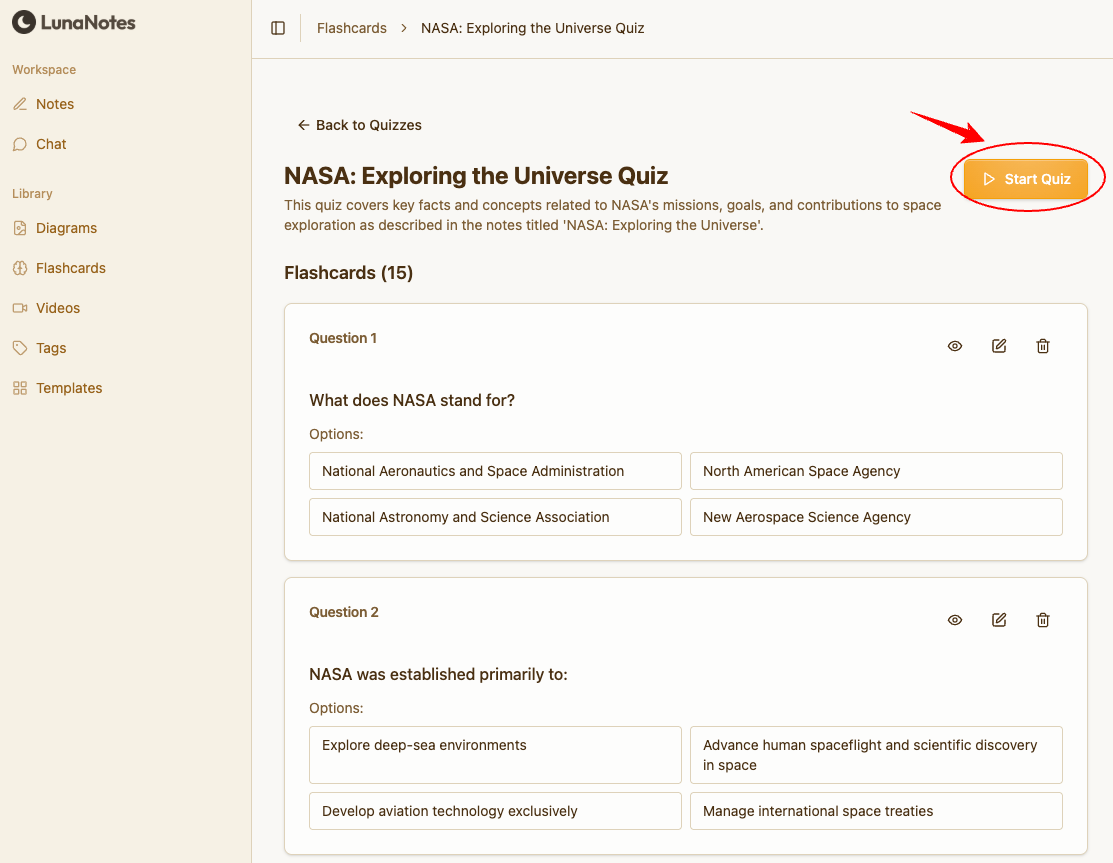The width and height of the screenshot is (1113, 863).
Task: Show the answer for Question 2
Action: click(x=954, y=620)
